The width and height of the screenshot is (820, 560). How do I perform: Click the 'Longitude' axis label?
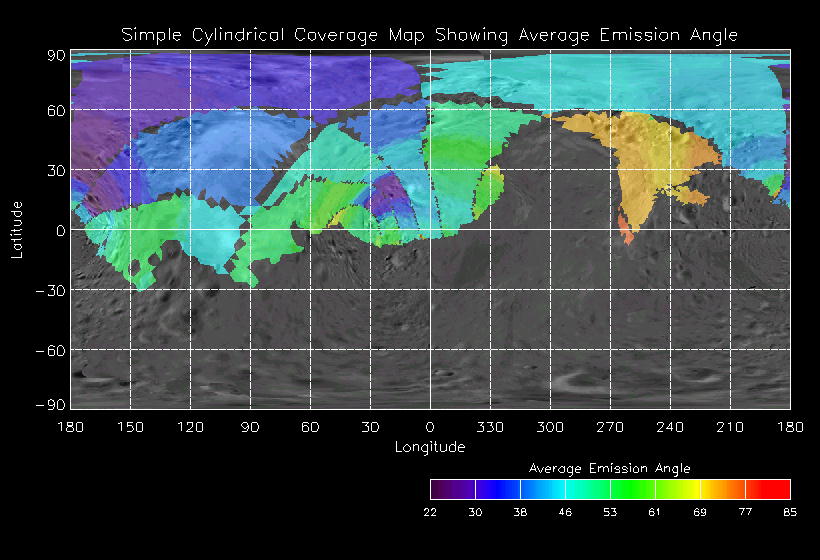coord(430,447)
